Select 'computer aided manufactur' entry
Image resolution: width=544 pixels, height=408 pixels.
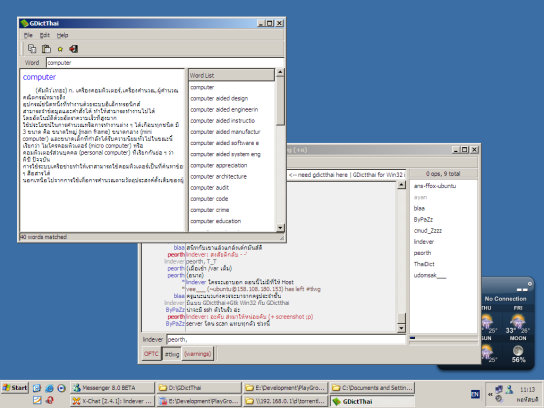225,132
